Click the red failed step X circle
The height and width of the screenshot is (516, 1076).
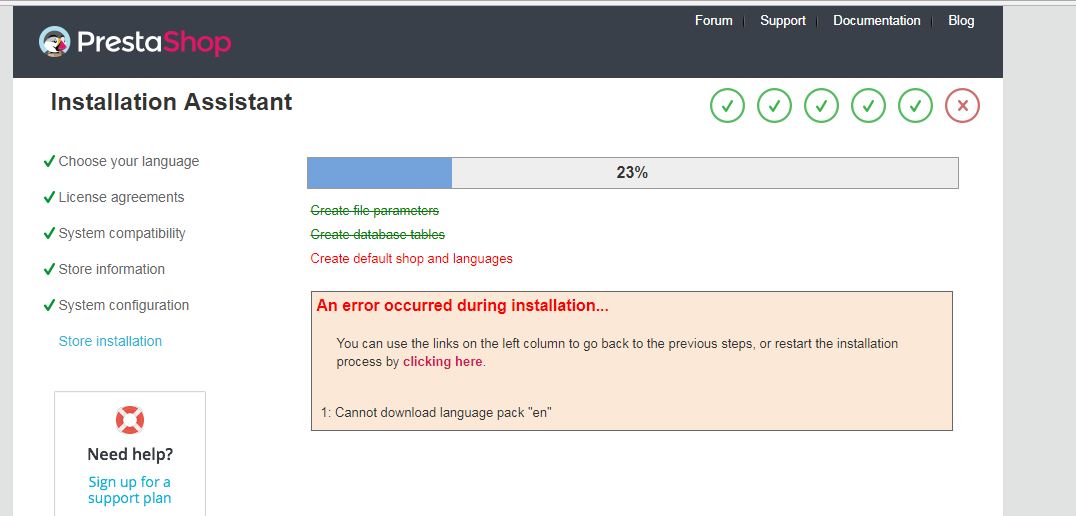pos(963,106)
